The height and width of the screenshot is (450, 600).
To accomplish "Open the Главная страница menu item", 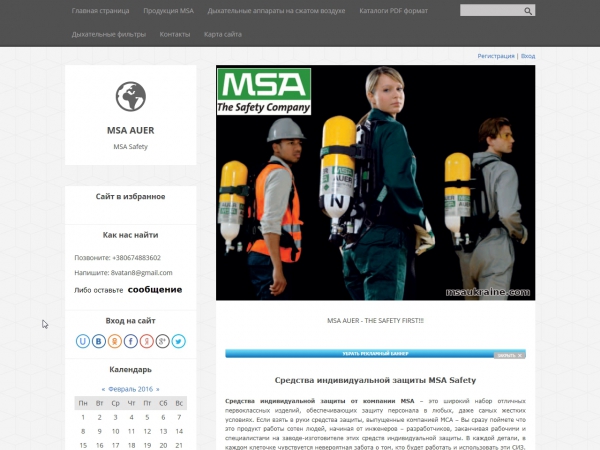I will (x=100, y=11).
